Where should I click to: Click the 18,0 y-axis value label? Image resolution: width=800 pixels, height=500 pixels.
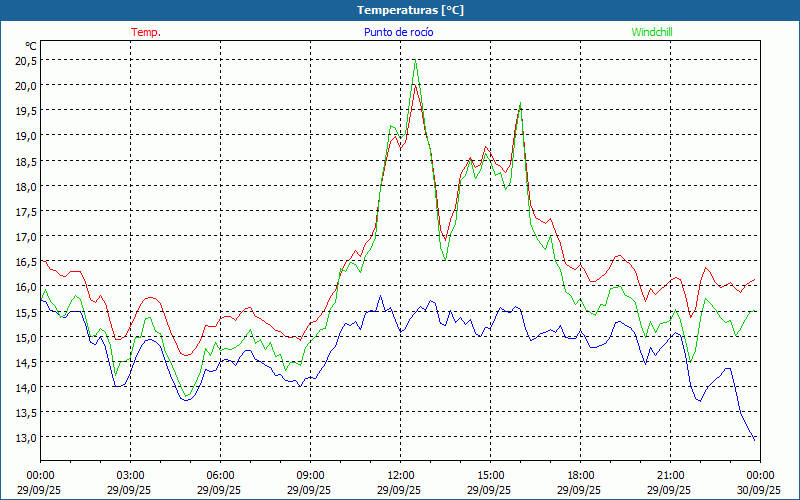[x=26, y=186]
